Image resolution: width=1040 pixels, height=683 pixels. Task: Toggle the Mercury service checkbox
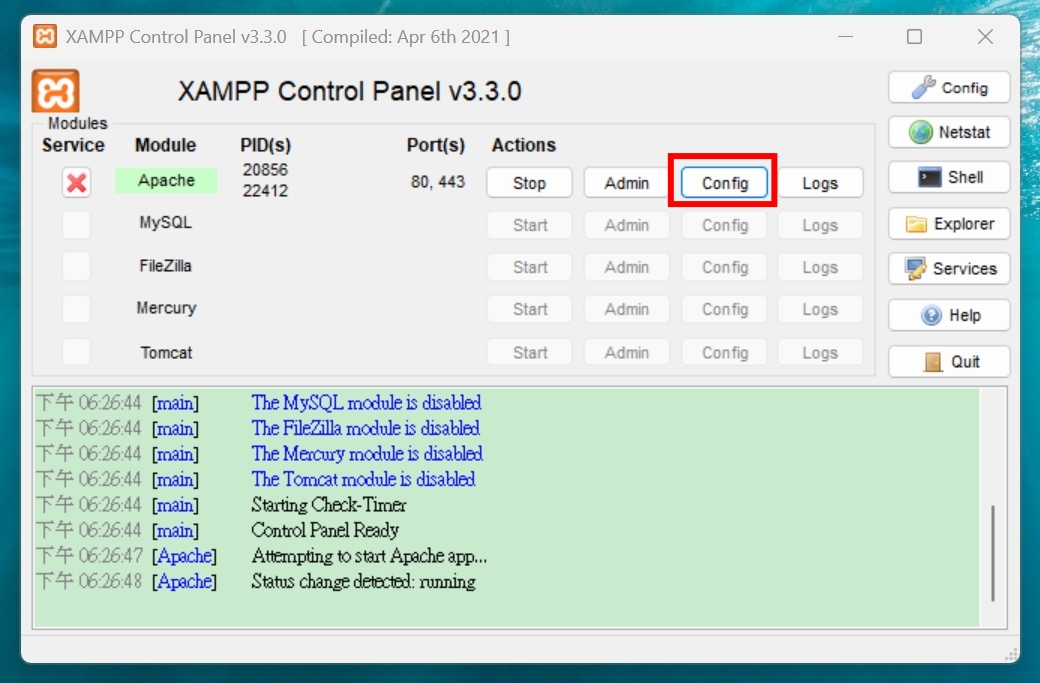tap(76, 309)
